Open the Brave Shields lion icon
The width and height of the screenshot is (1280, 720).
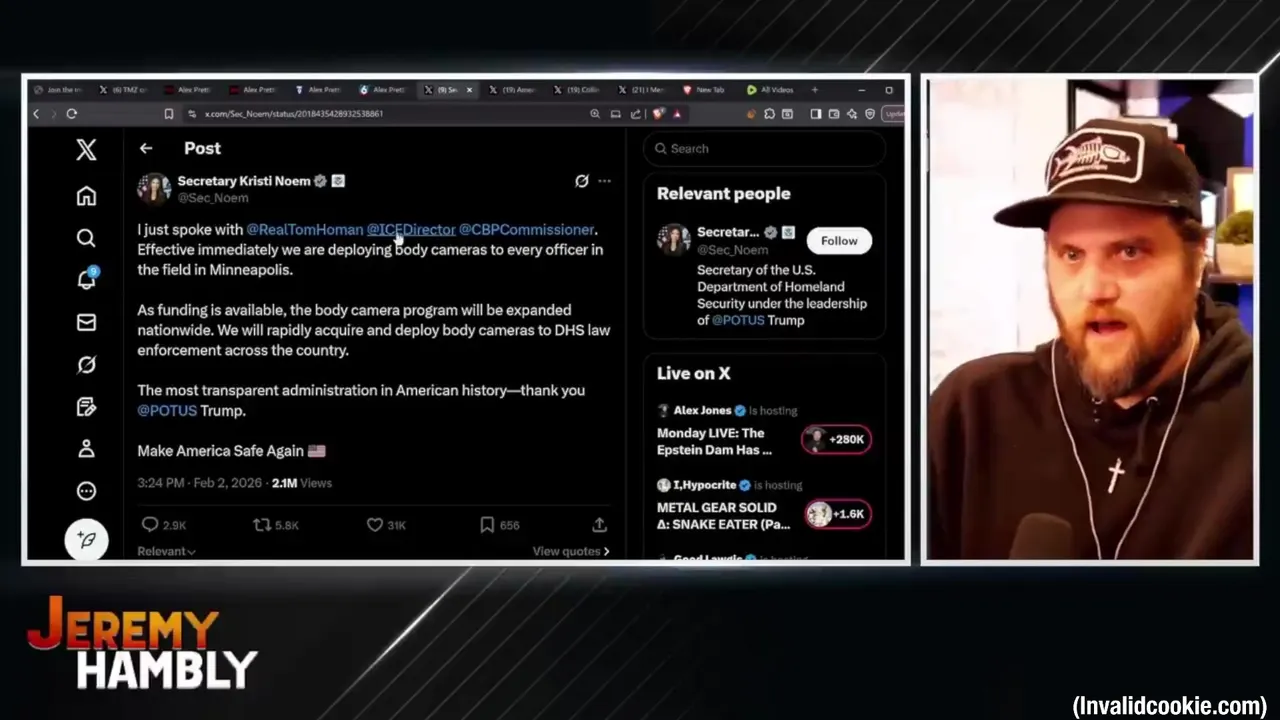658,114
